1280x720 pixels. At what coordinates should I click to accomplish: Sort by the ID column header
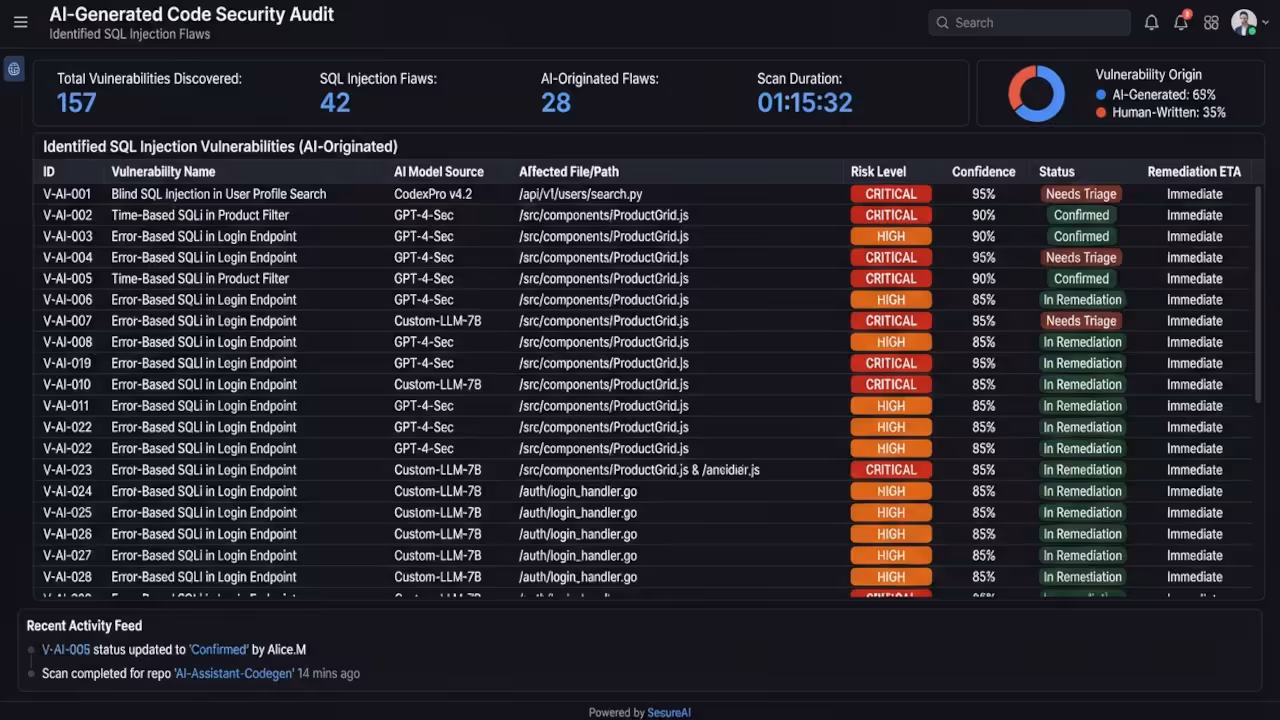tap(49, 172)
